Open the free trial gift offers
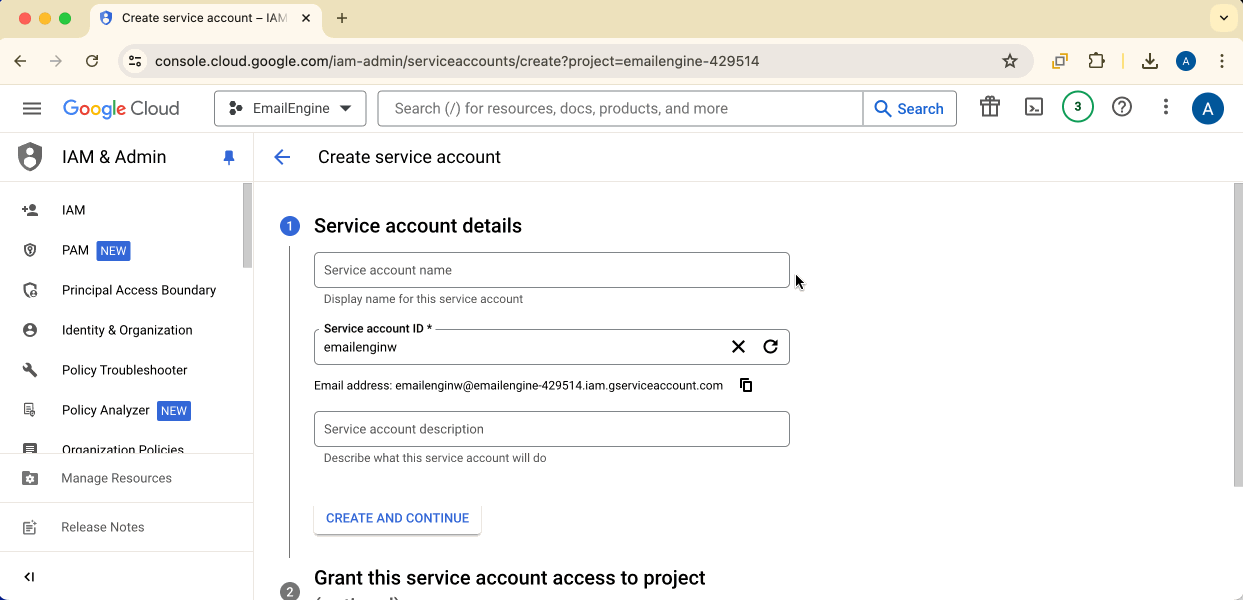Screen dimensions: 1243x600 [989, 106]
